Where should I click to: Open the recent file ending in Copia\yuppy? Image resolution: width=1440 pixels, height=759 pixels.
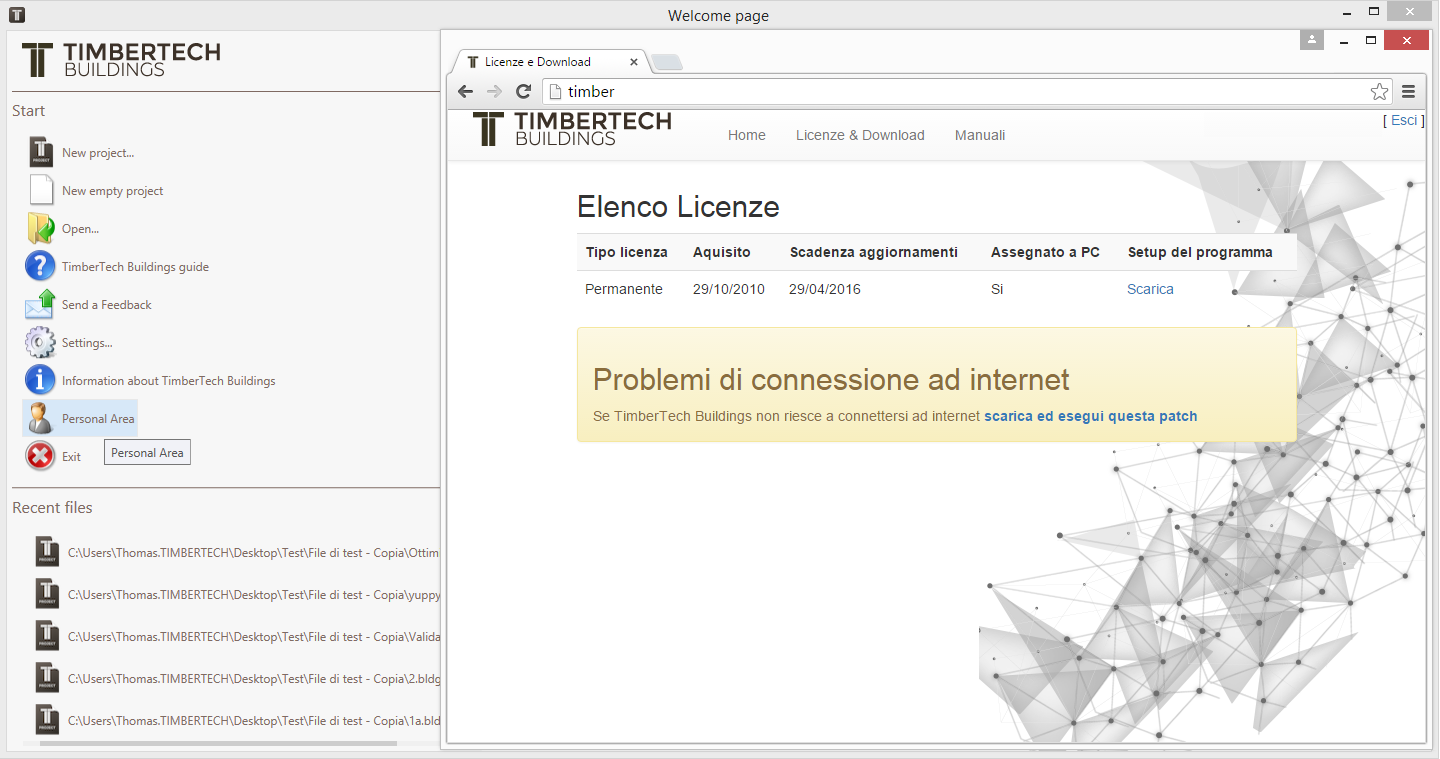[238, 594]
